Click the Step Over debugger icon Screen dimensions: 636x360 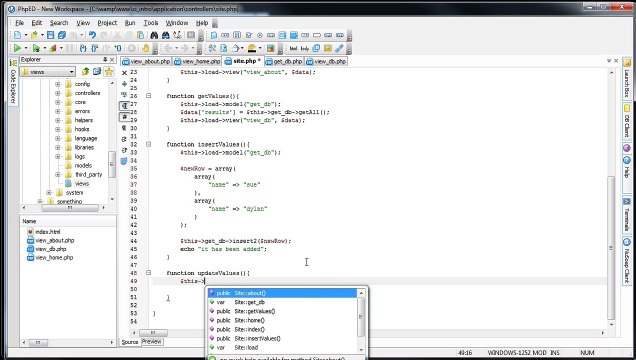click(95, 48)
